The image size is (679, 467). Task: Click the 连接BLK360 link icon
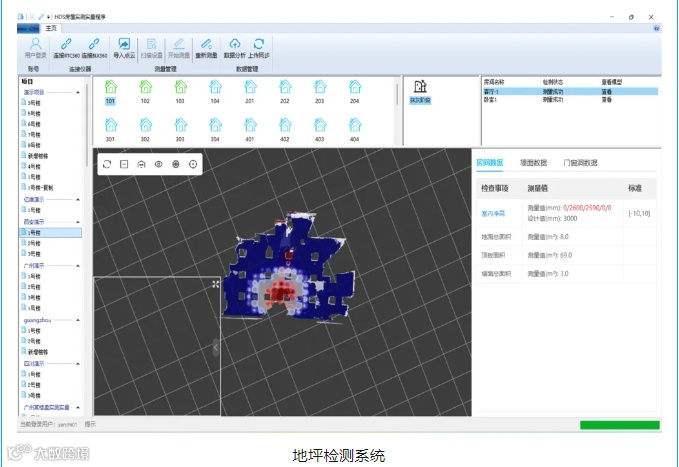[x=94, y=43]
